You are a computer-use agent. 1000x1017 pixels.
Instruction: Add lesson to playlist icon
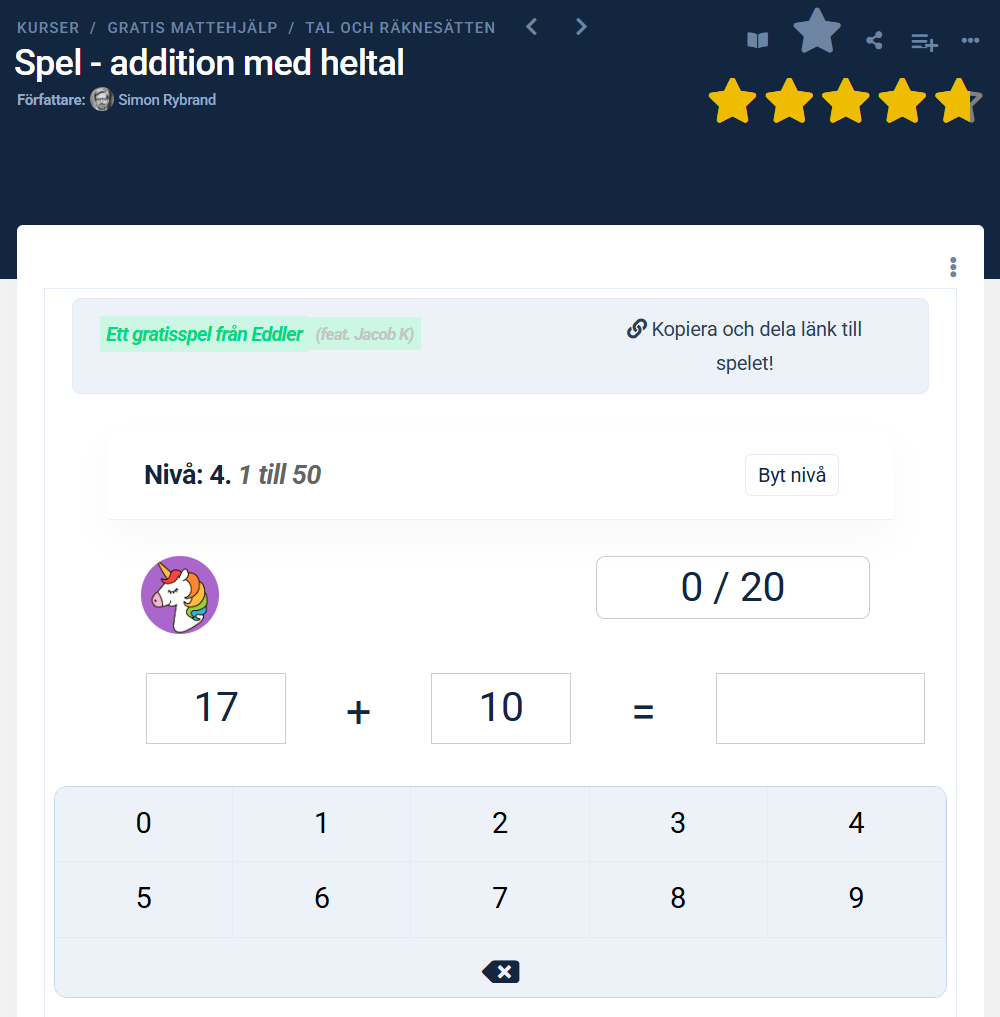click(x=924, y=41)
